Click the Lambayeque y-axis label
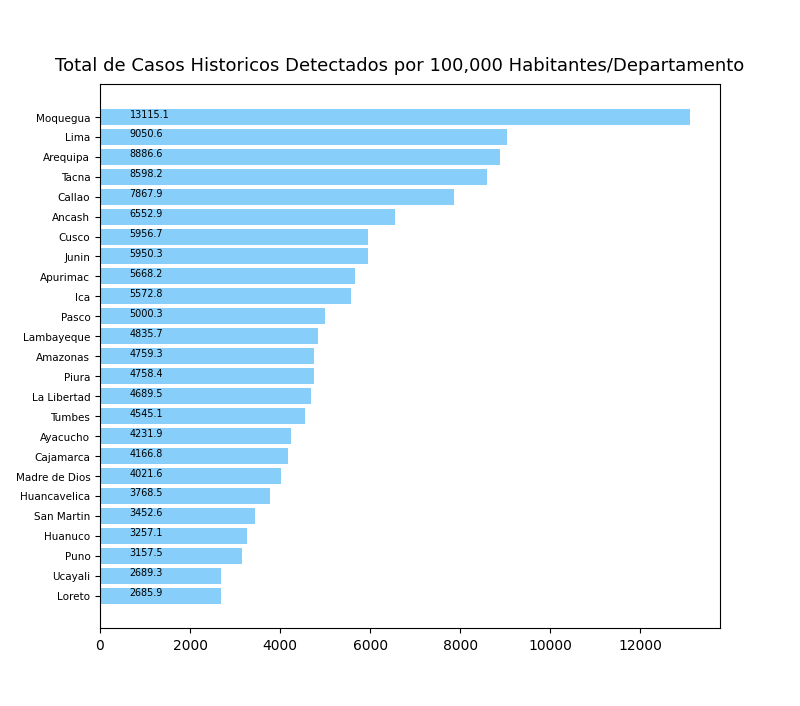 click(56, 338)
